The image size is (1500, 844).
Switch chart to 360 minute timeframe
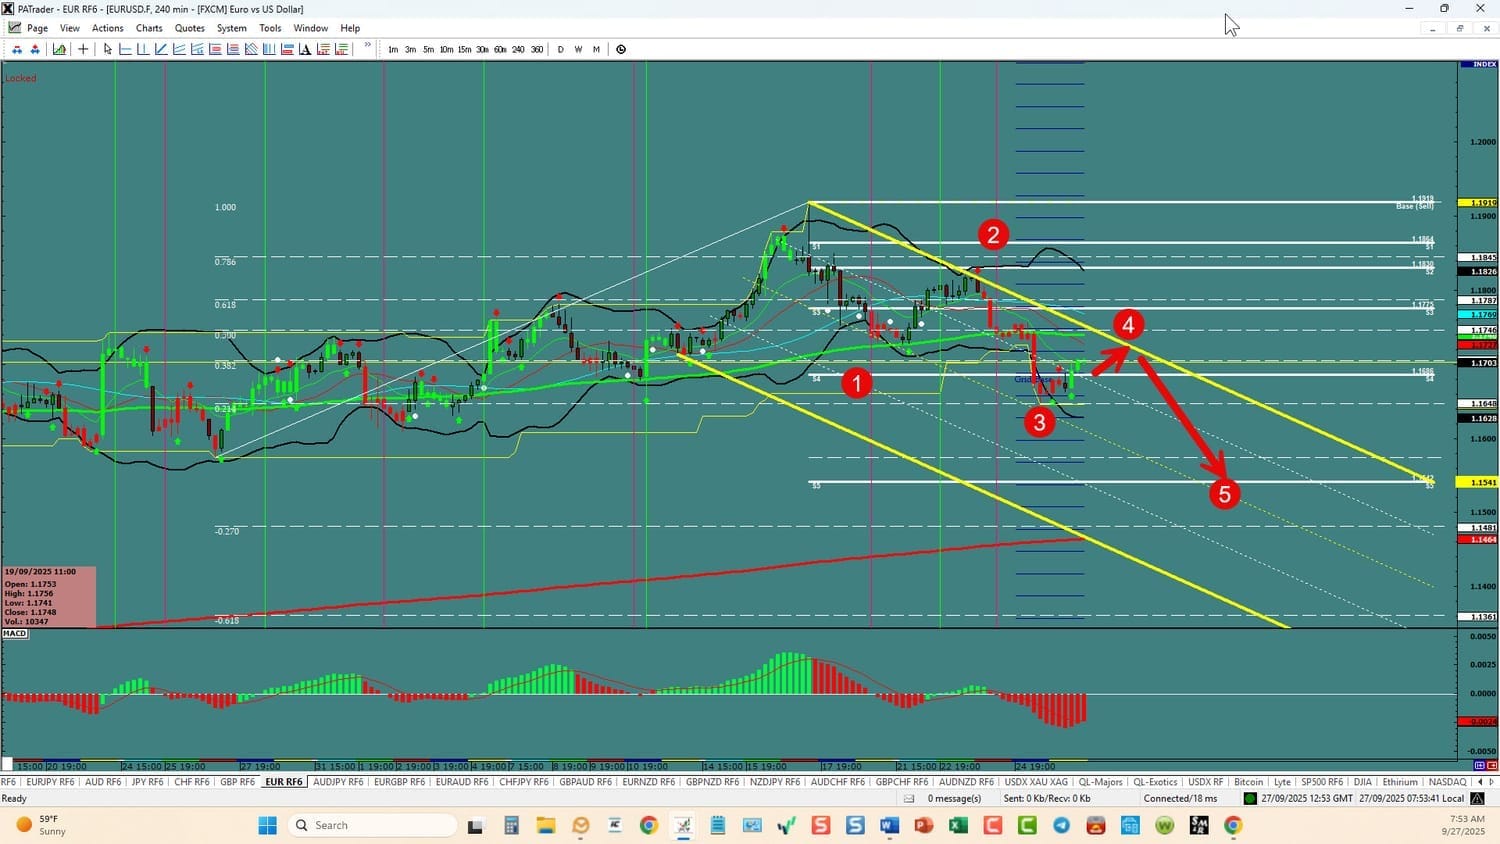(537, 49)
